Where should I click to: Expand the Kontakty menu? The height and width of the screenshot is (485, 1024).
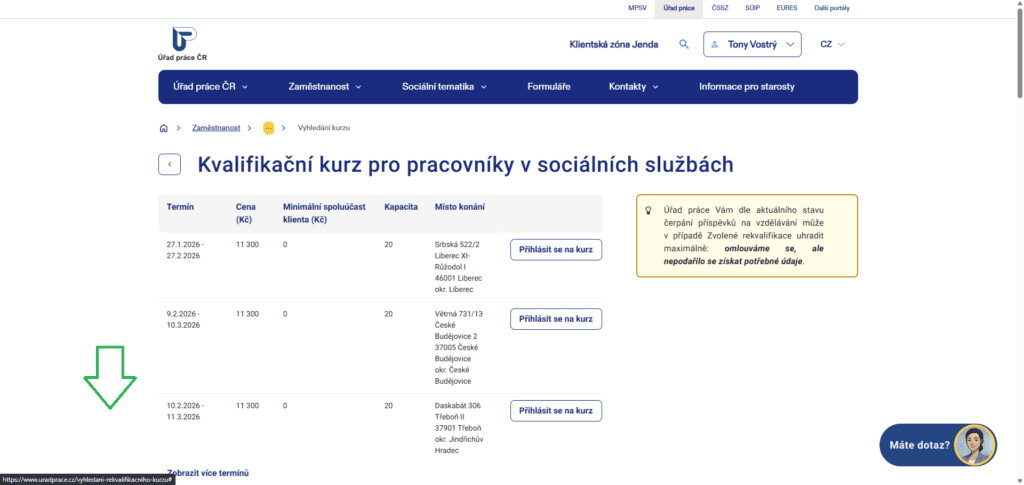[x=633, y=87]
